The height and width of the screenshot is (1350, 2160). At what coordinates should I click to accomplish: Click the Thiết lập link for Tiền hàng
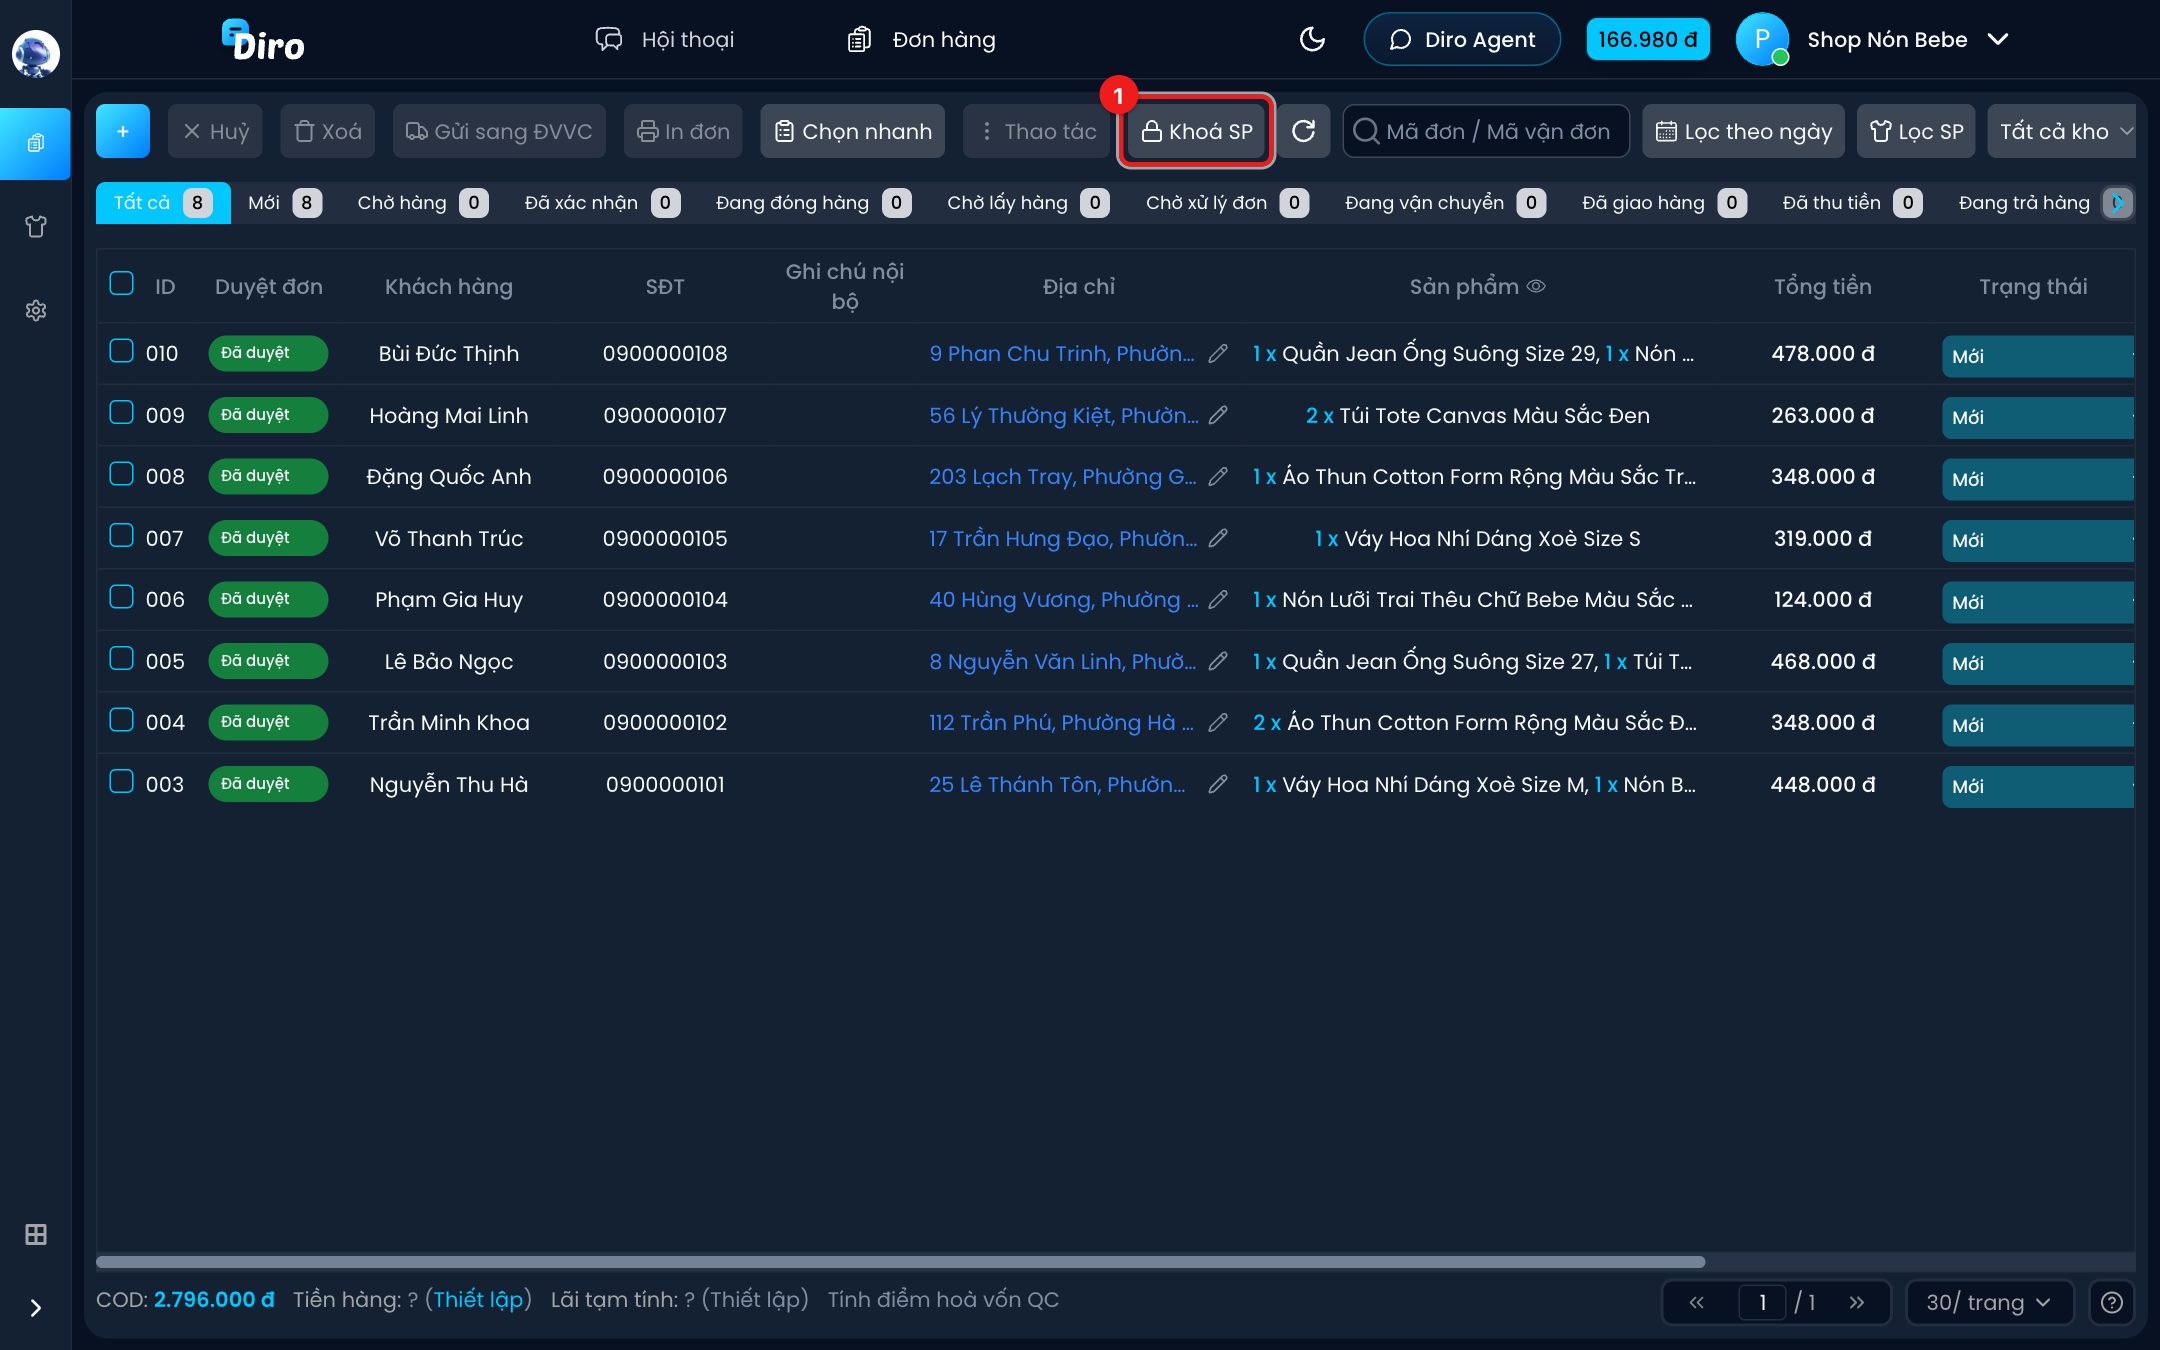[x=478, y=1300]
